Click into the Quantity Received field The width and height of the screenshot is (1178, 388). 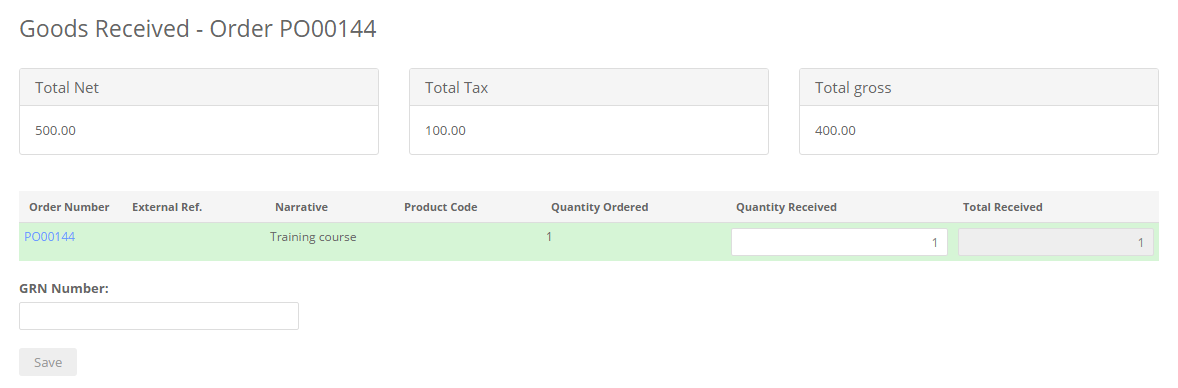tap(839, 242)
